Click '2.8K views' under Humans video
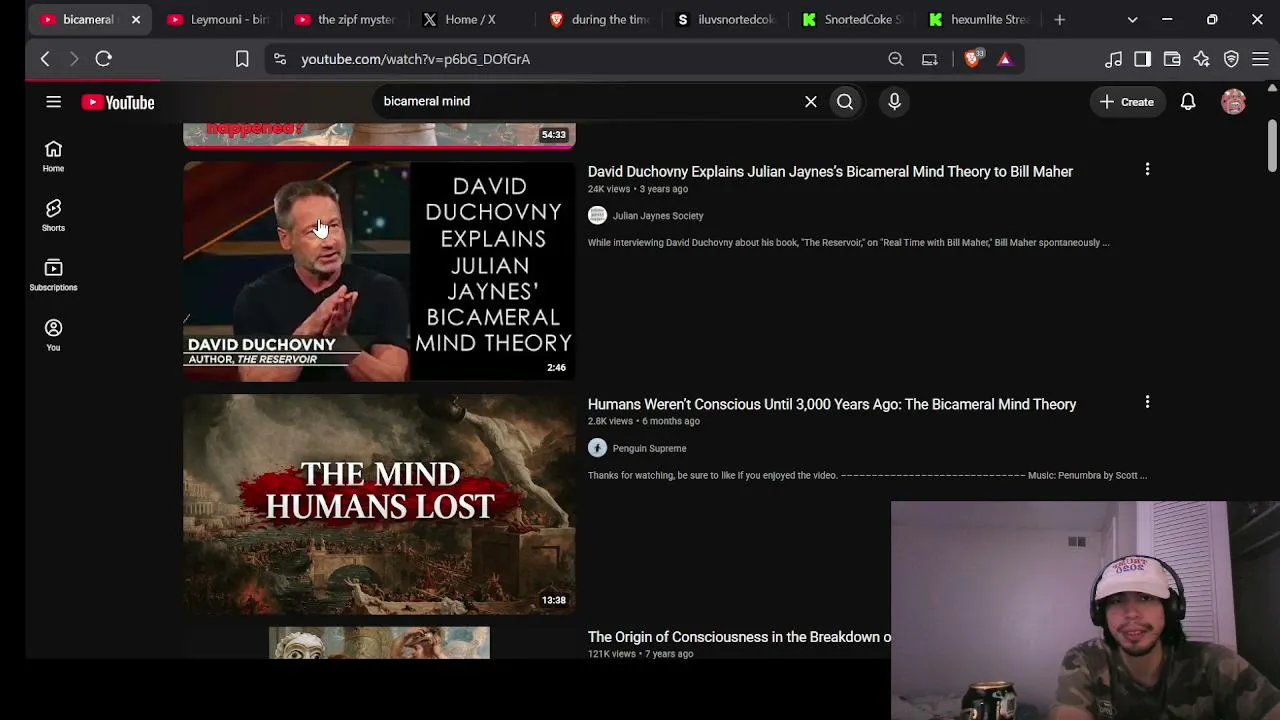The height and width of the screenshot is (720, 1280). coord(610,421)
